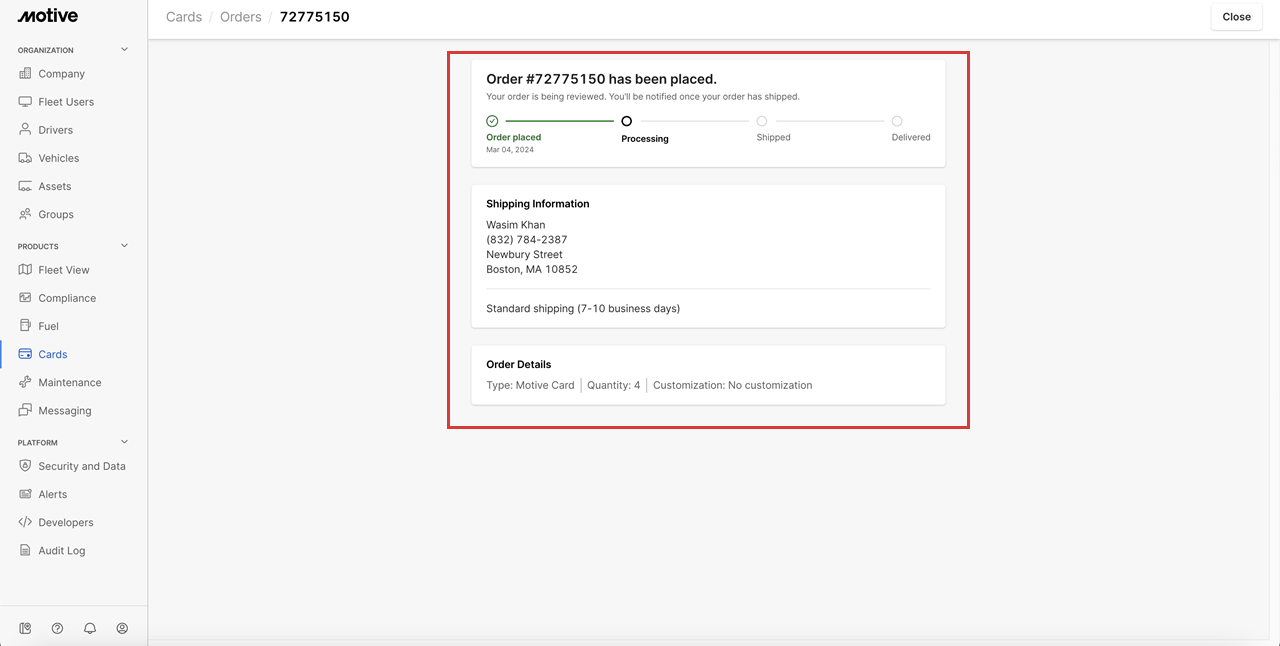This screenshot has height=646, width=1280.
Task: Select Audit Log menu item
Action: coord(61,551)
